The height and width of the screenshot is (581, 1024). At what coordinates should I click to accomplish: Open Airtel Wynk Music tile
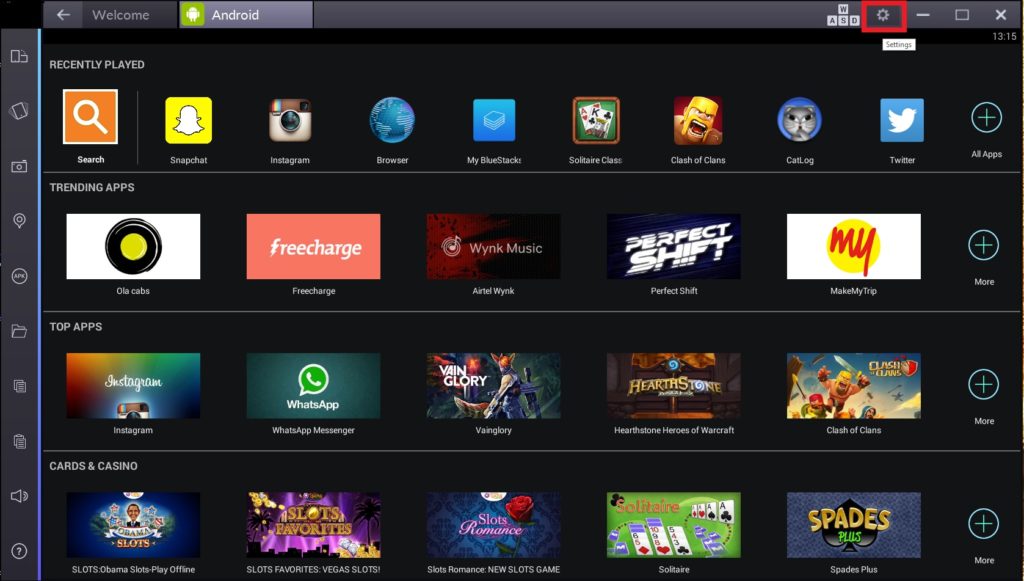click(x=494, y=247)
